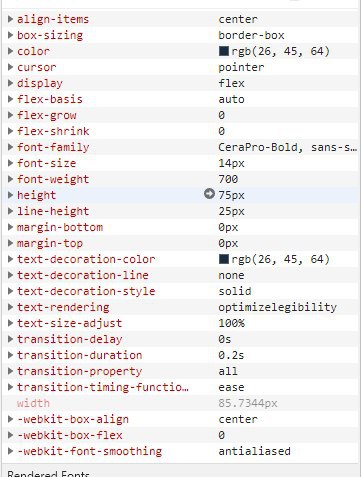Expand the transition-timing-function property

coord(10,387)
